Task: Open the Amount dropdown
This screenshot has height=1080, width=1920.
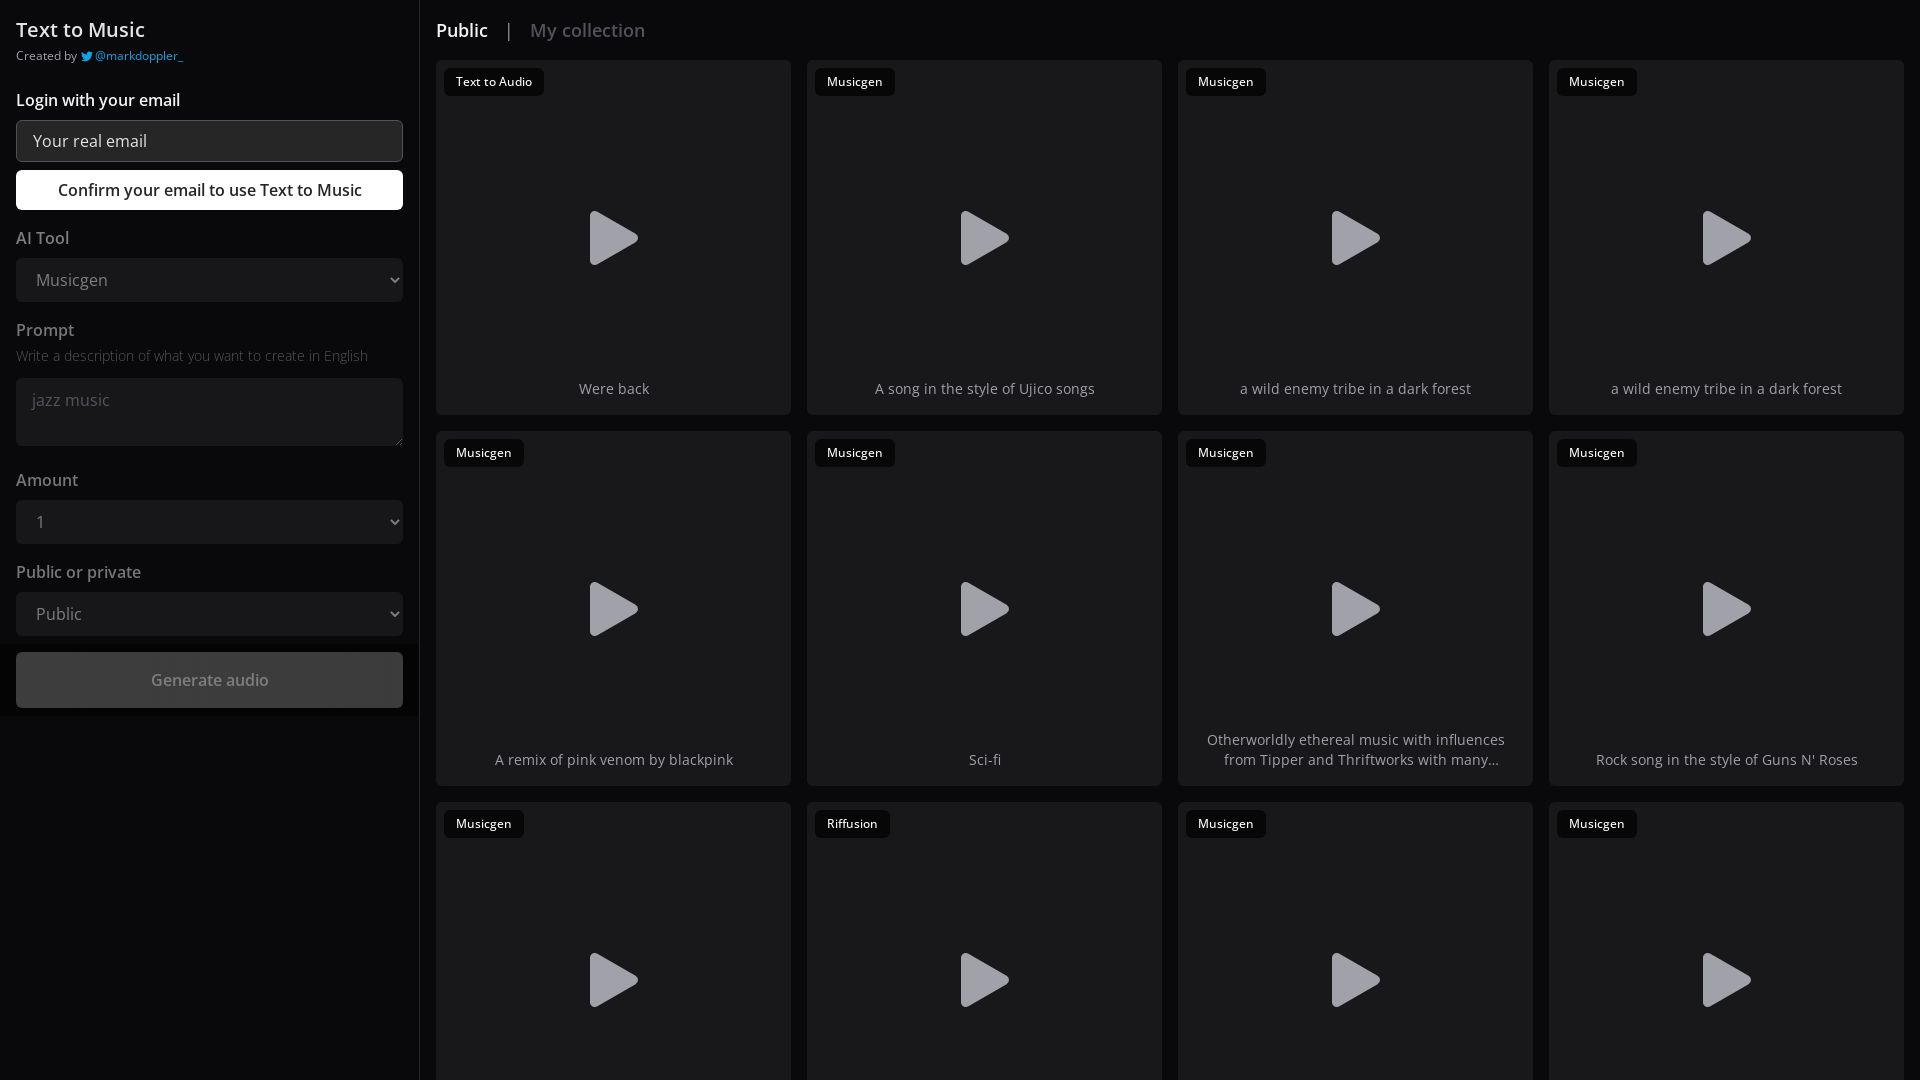Action: [209, 521]
